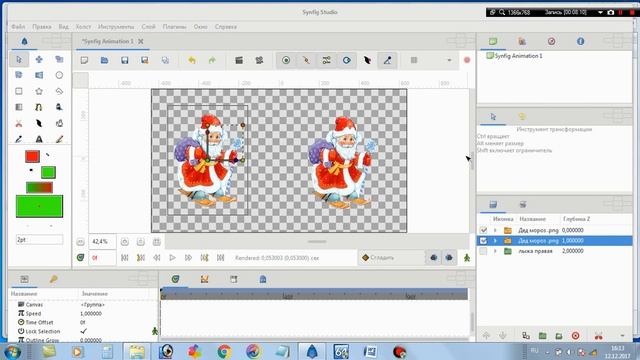Open the Справка menu
The width and height of the screenshot is (640, 360).
click(225, 27)
